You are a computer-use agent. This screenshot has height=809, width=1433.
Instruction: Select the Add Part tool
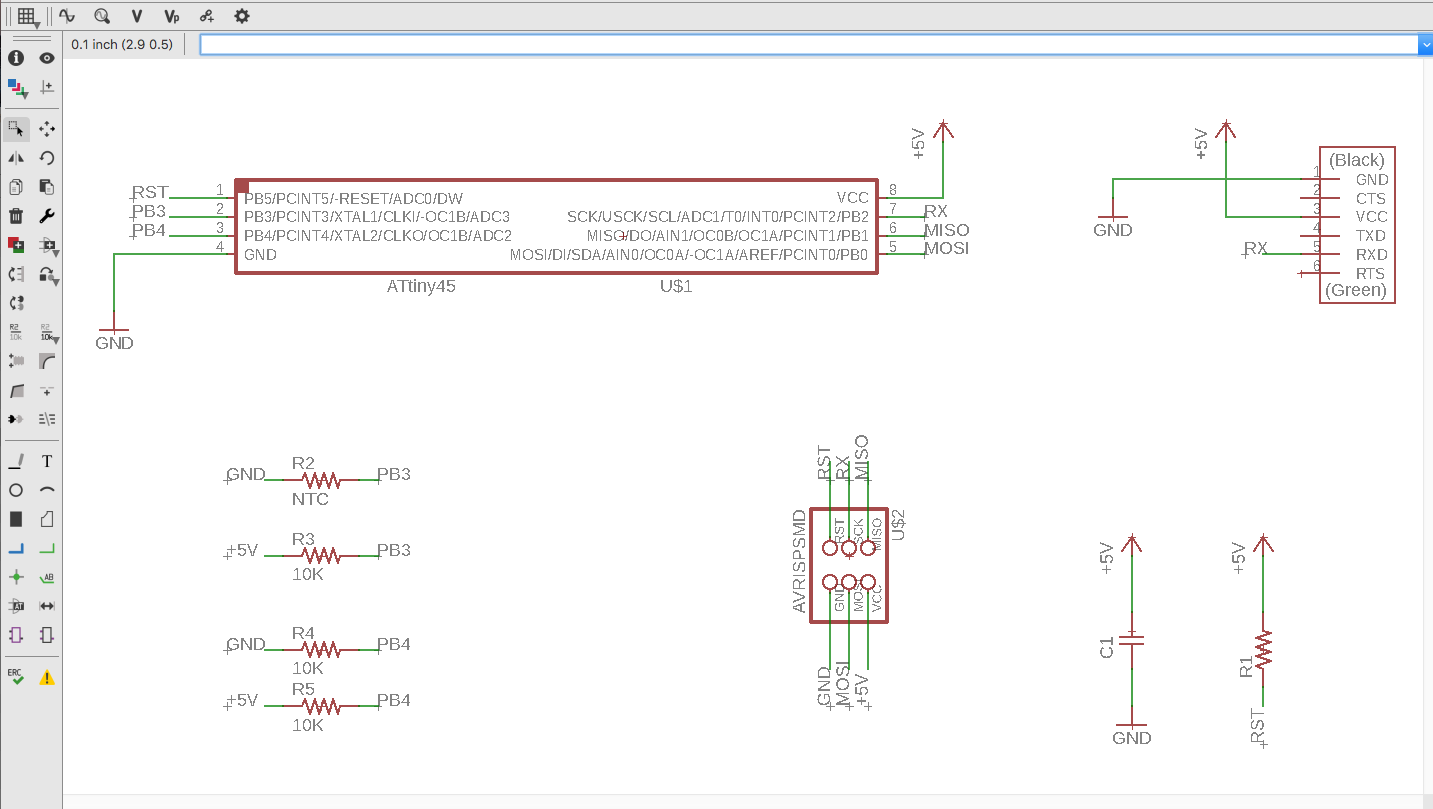coord(16,245)
